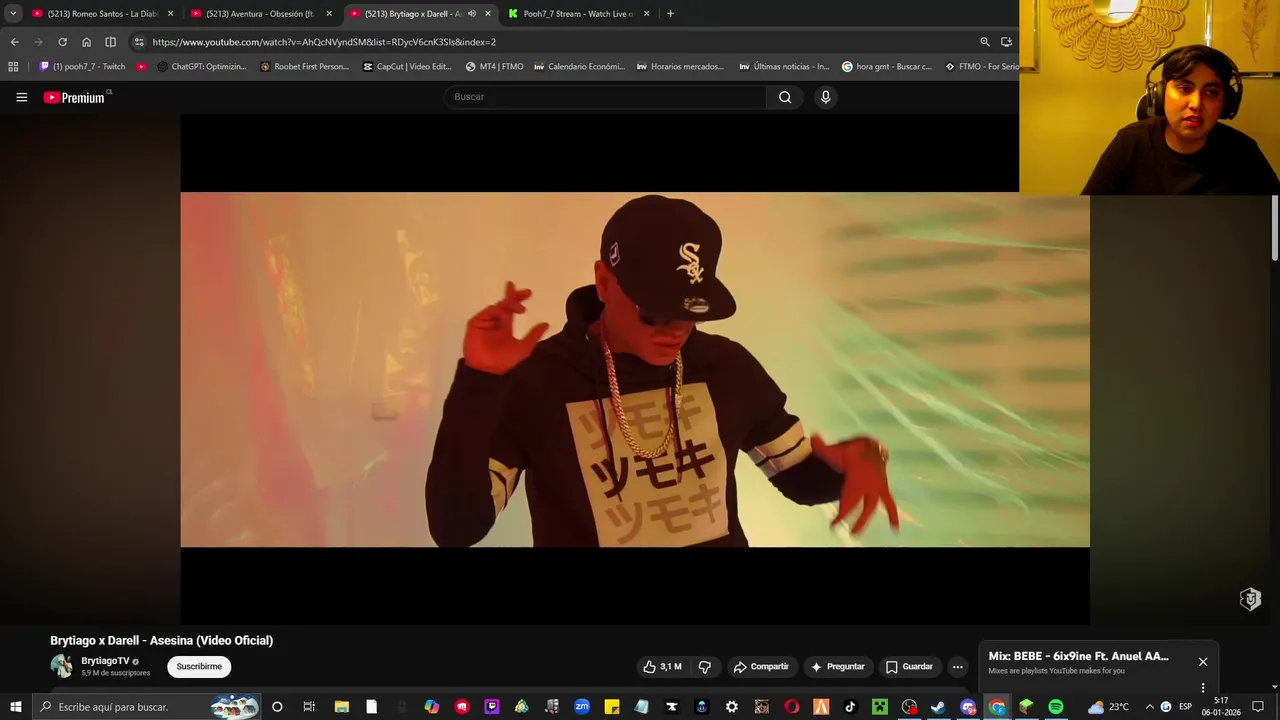
Task: Start voice search with the microphone
Action: pyautogui.click(x=825, y=97)
